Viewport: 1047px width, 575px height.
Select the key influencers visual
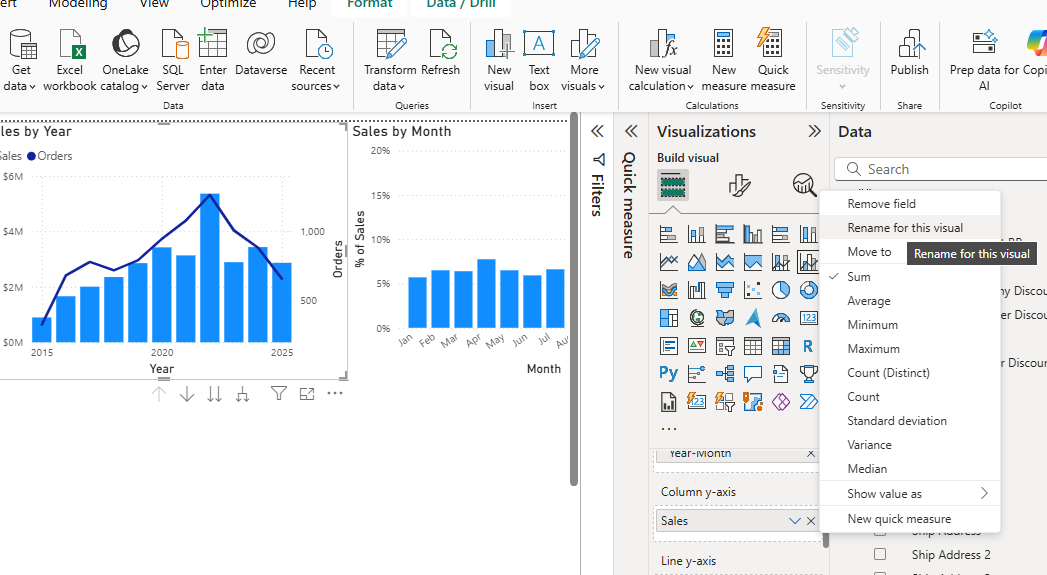click(x=696, y=373)
